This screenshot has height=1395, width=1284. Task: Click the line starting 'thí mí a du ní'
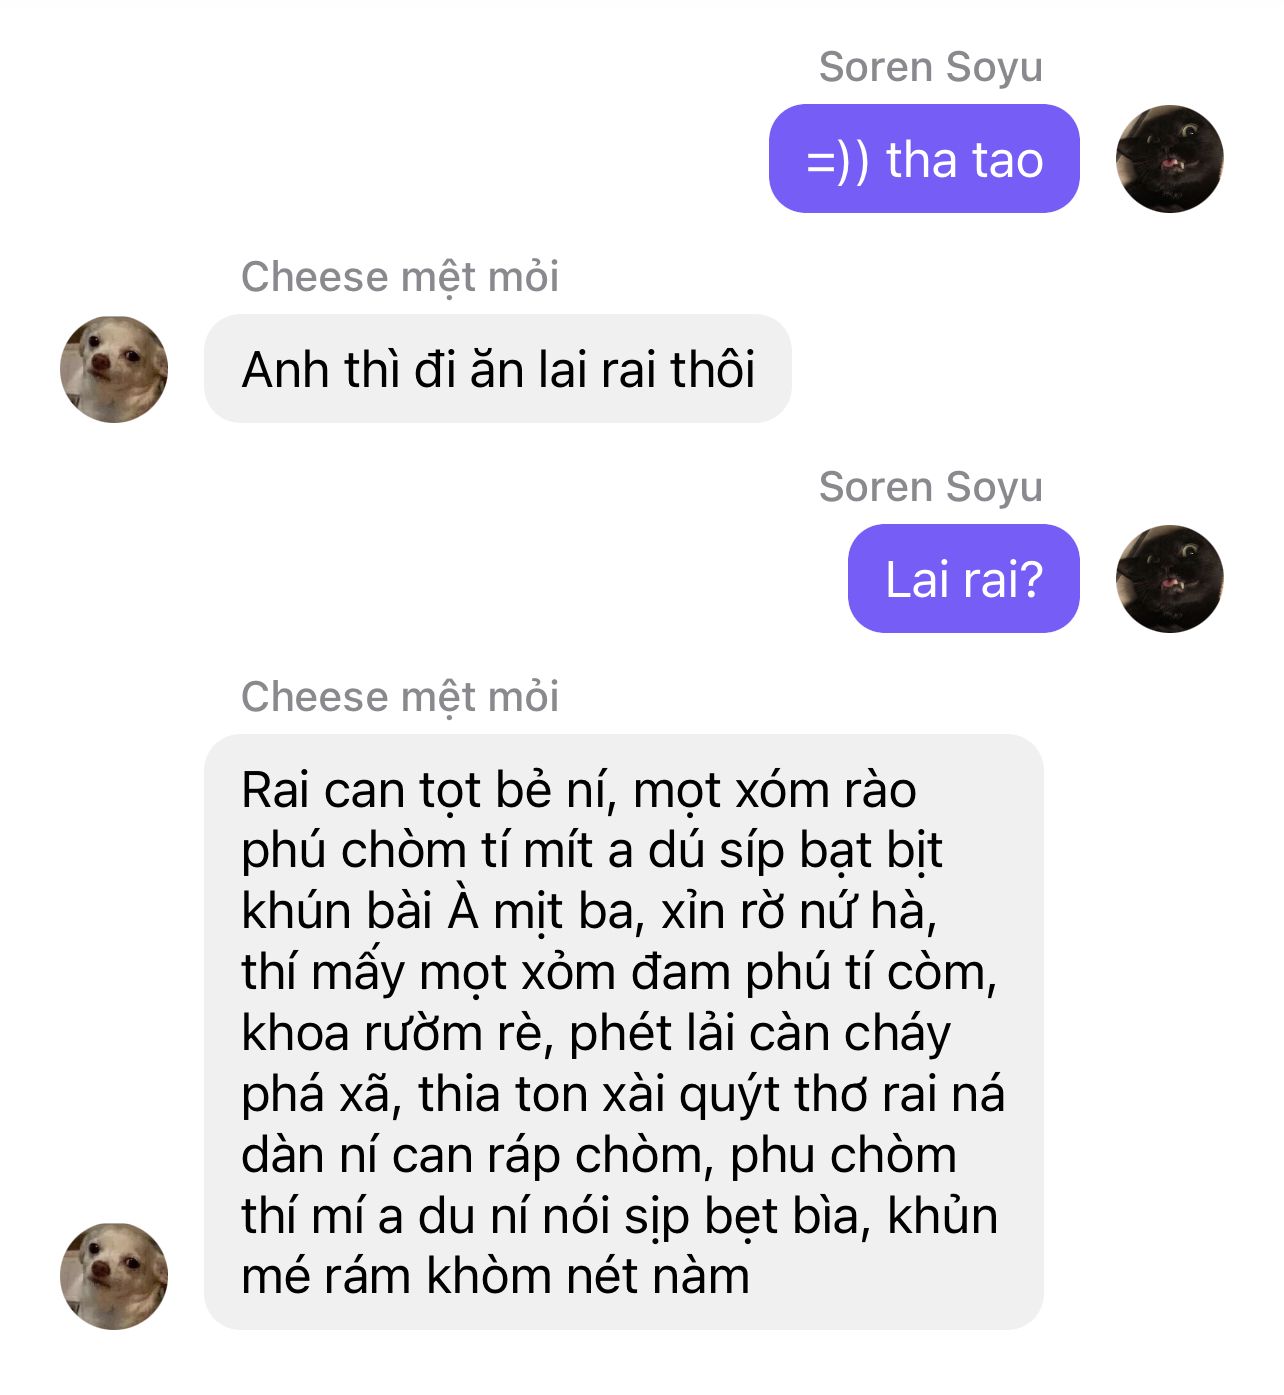pyautogui.click(x=620, y=1217)
